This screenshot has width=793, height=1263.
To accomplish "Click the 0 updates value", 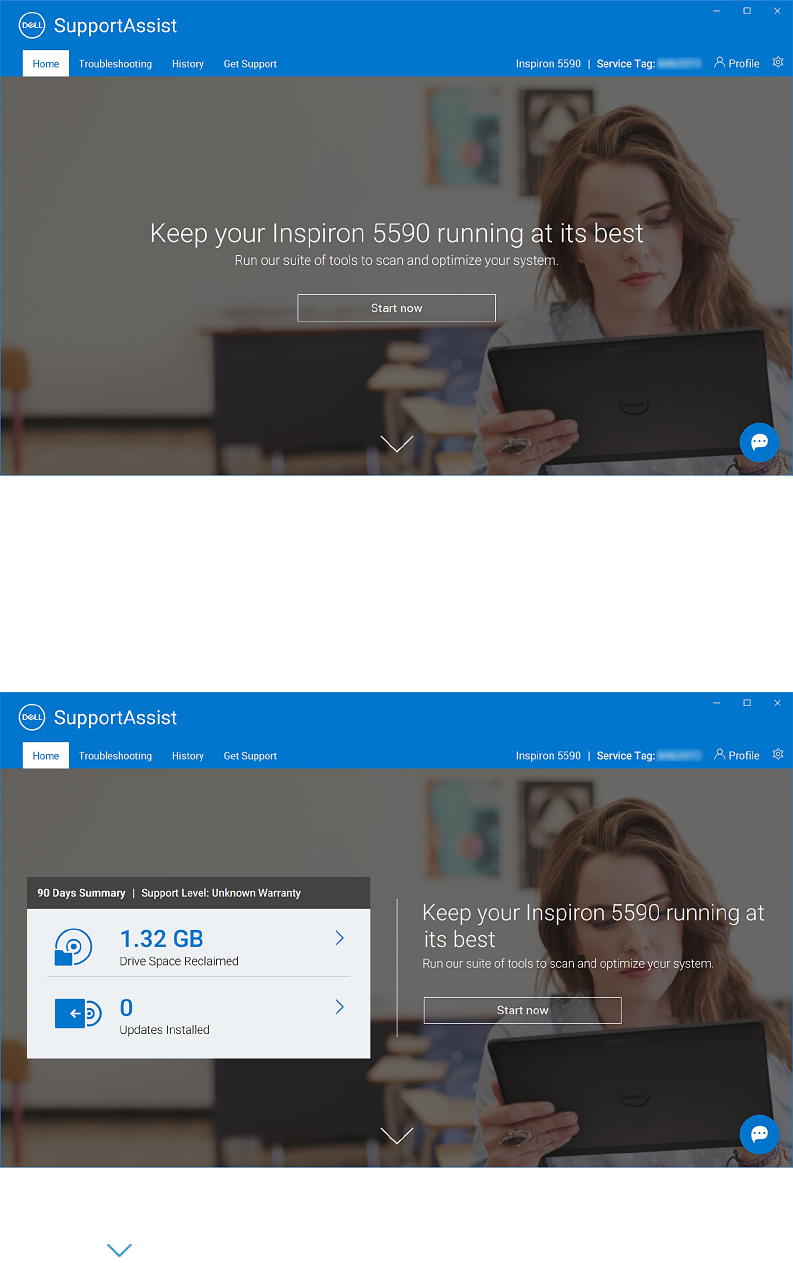I will point(126,1008).
